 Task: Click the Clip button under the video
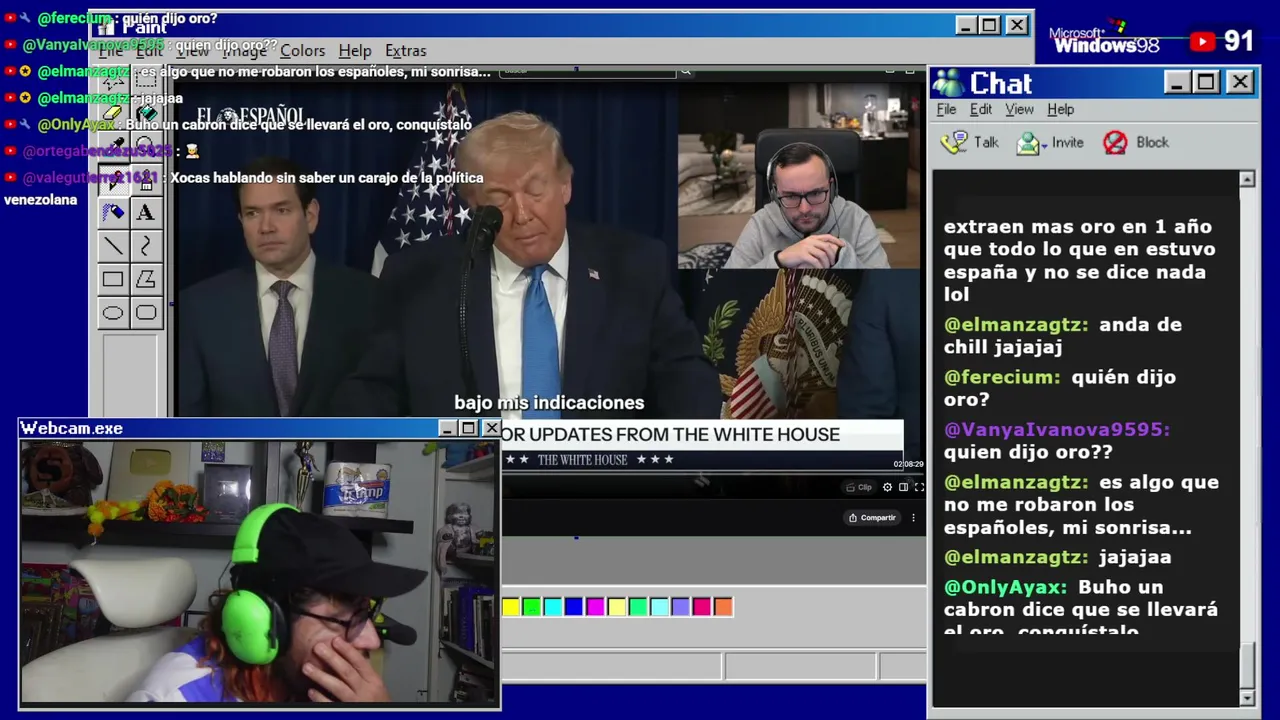pos(859,487)
